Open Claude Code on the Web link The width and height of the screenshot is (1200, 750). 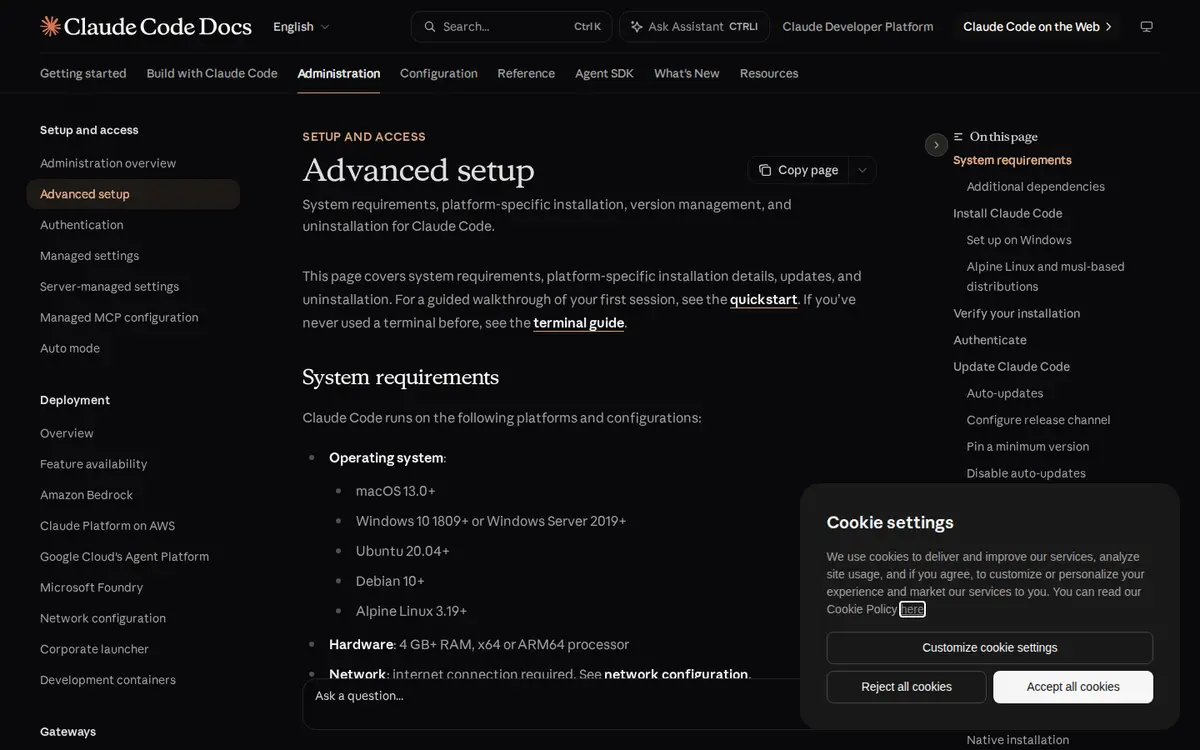click(x=1038, y=27)
